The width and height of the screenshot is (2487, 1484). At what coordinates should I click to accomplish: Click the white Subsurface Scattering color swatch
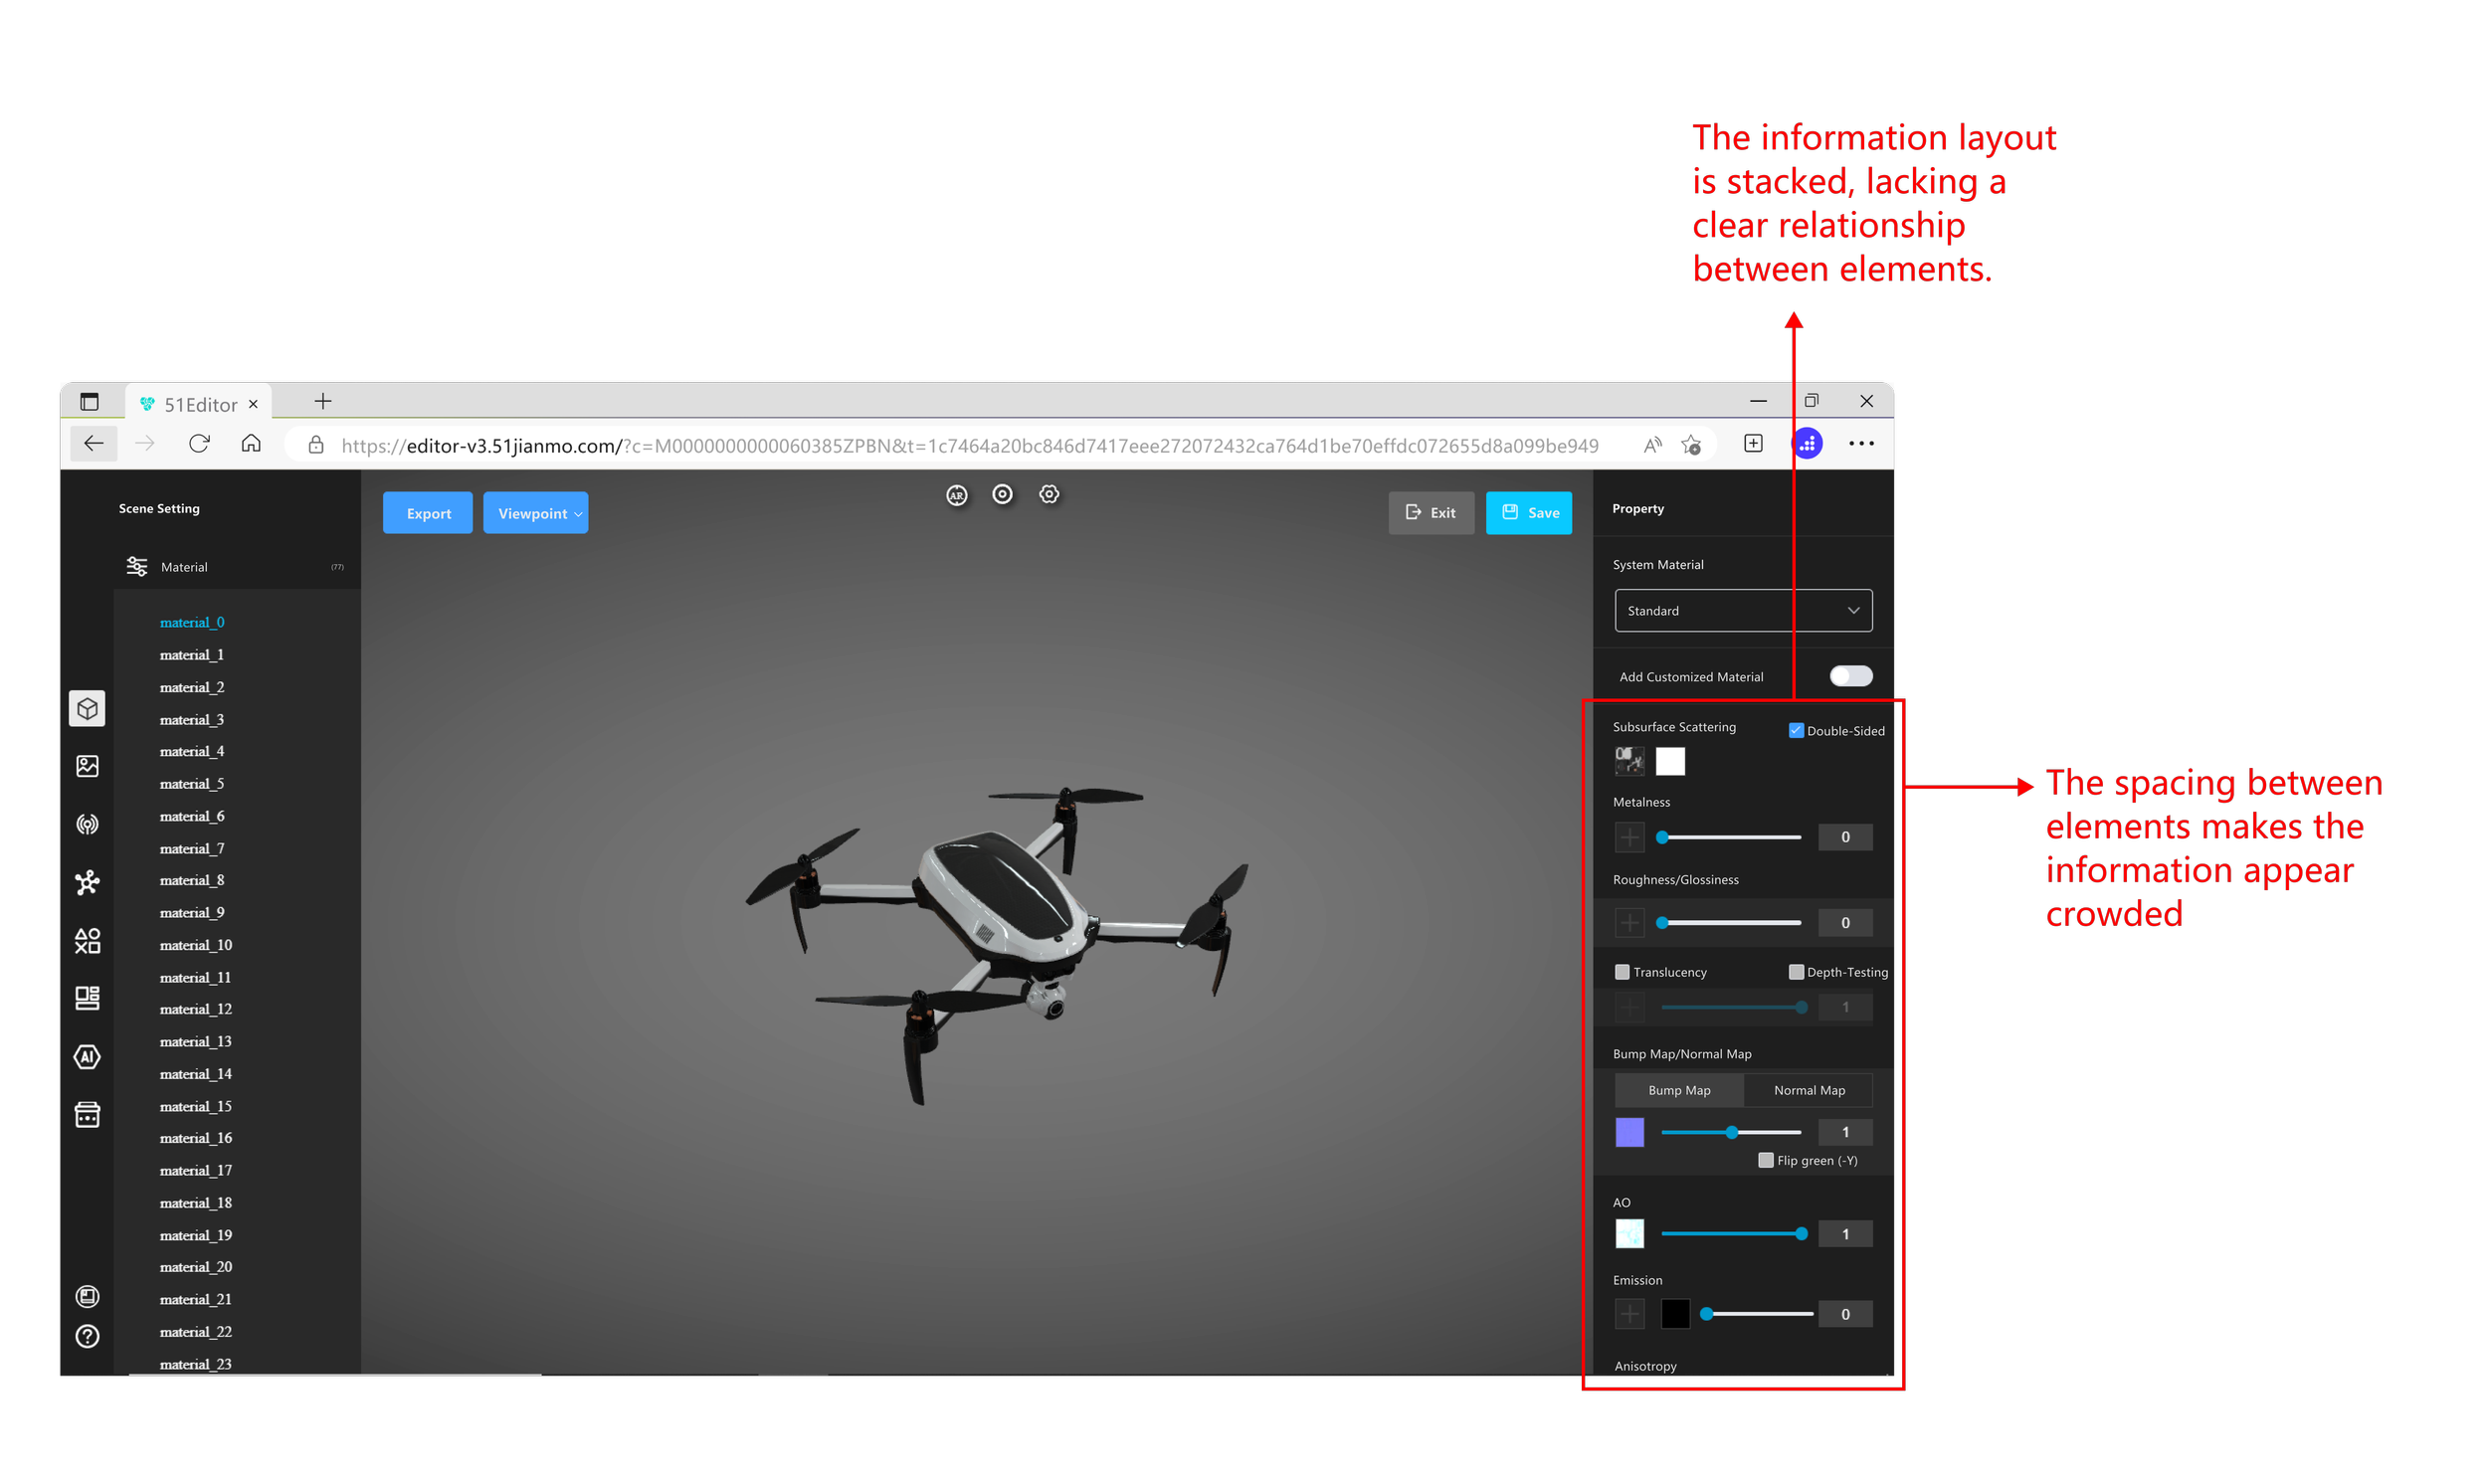(1669, 762)
